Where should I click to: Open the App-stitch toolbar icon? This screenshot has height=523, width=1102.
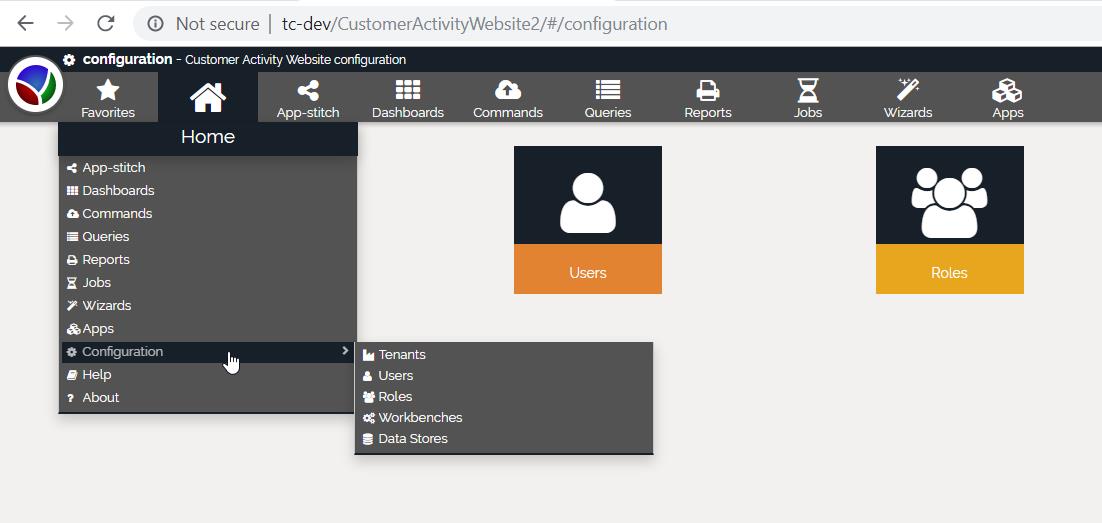coord(308,92)
